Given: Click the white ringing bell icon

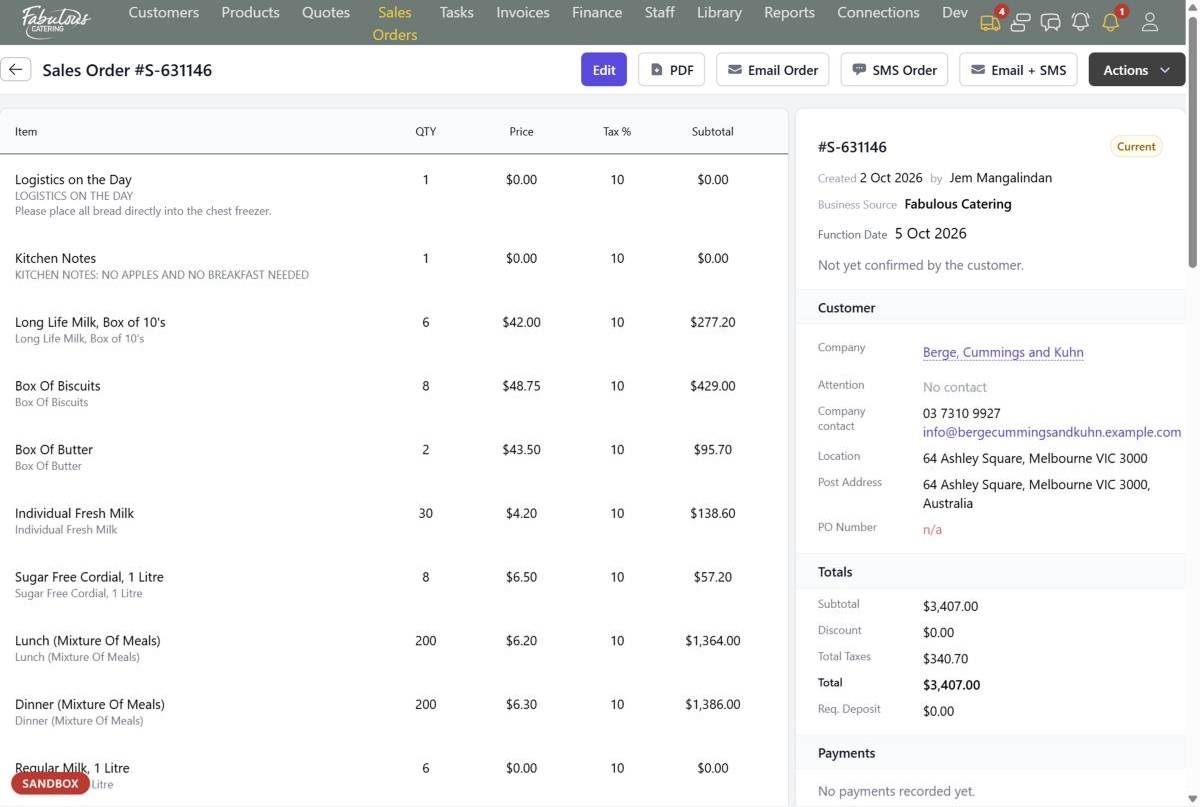Looking at the screenshot, I should tap(1080, 22).
